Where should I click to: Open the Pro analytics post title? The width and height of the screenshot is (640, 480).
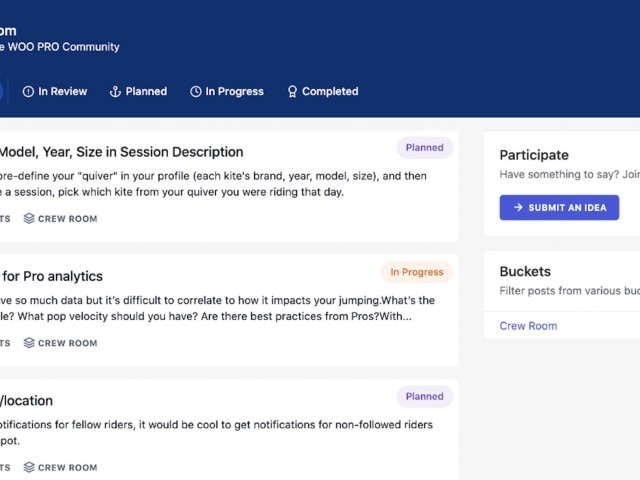tap(52, 276)
